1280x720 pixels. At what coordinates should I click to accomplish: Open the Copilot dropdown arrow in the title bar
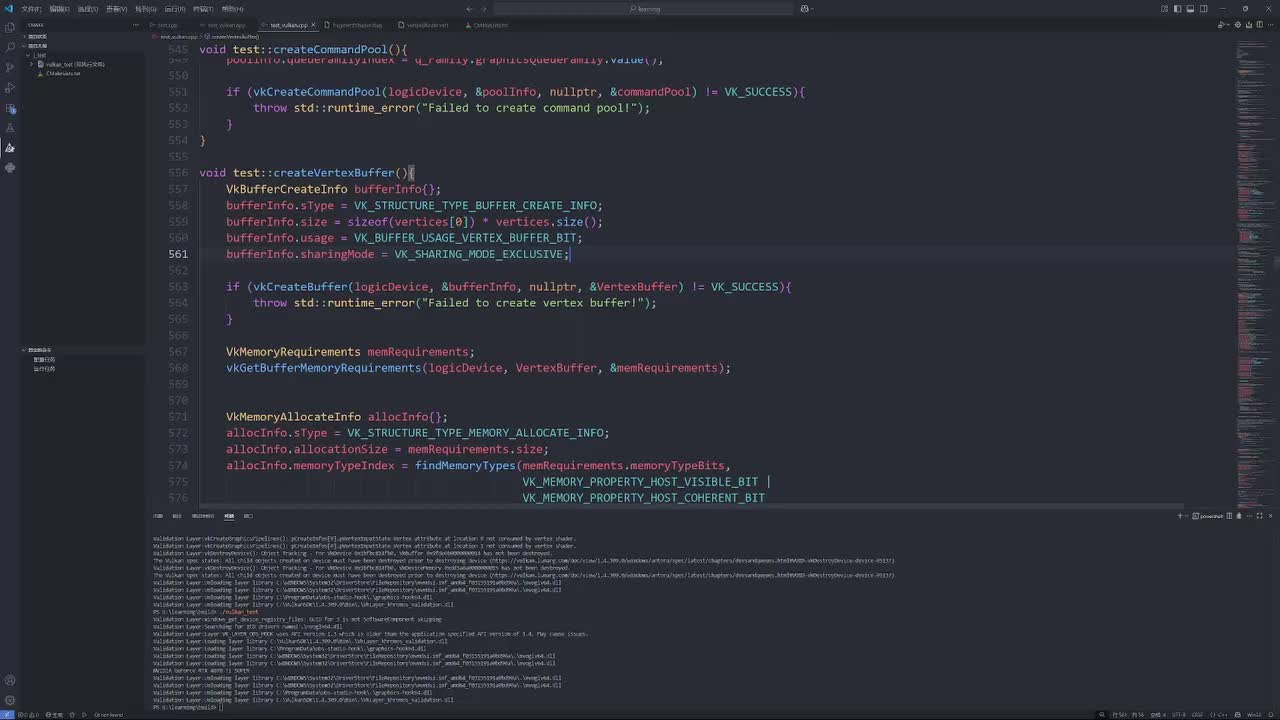point(814,9)
